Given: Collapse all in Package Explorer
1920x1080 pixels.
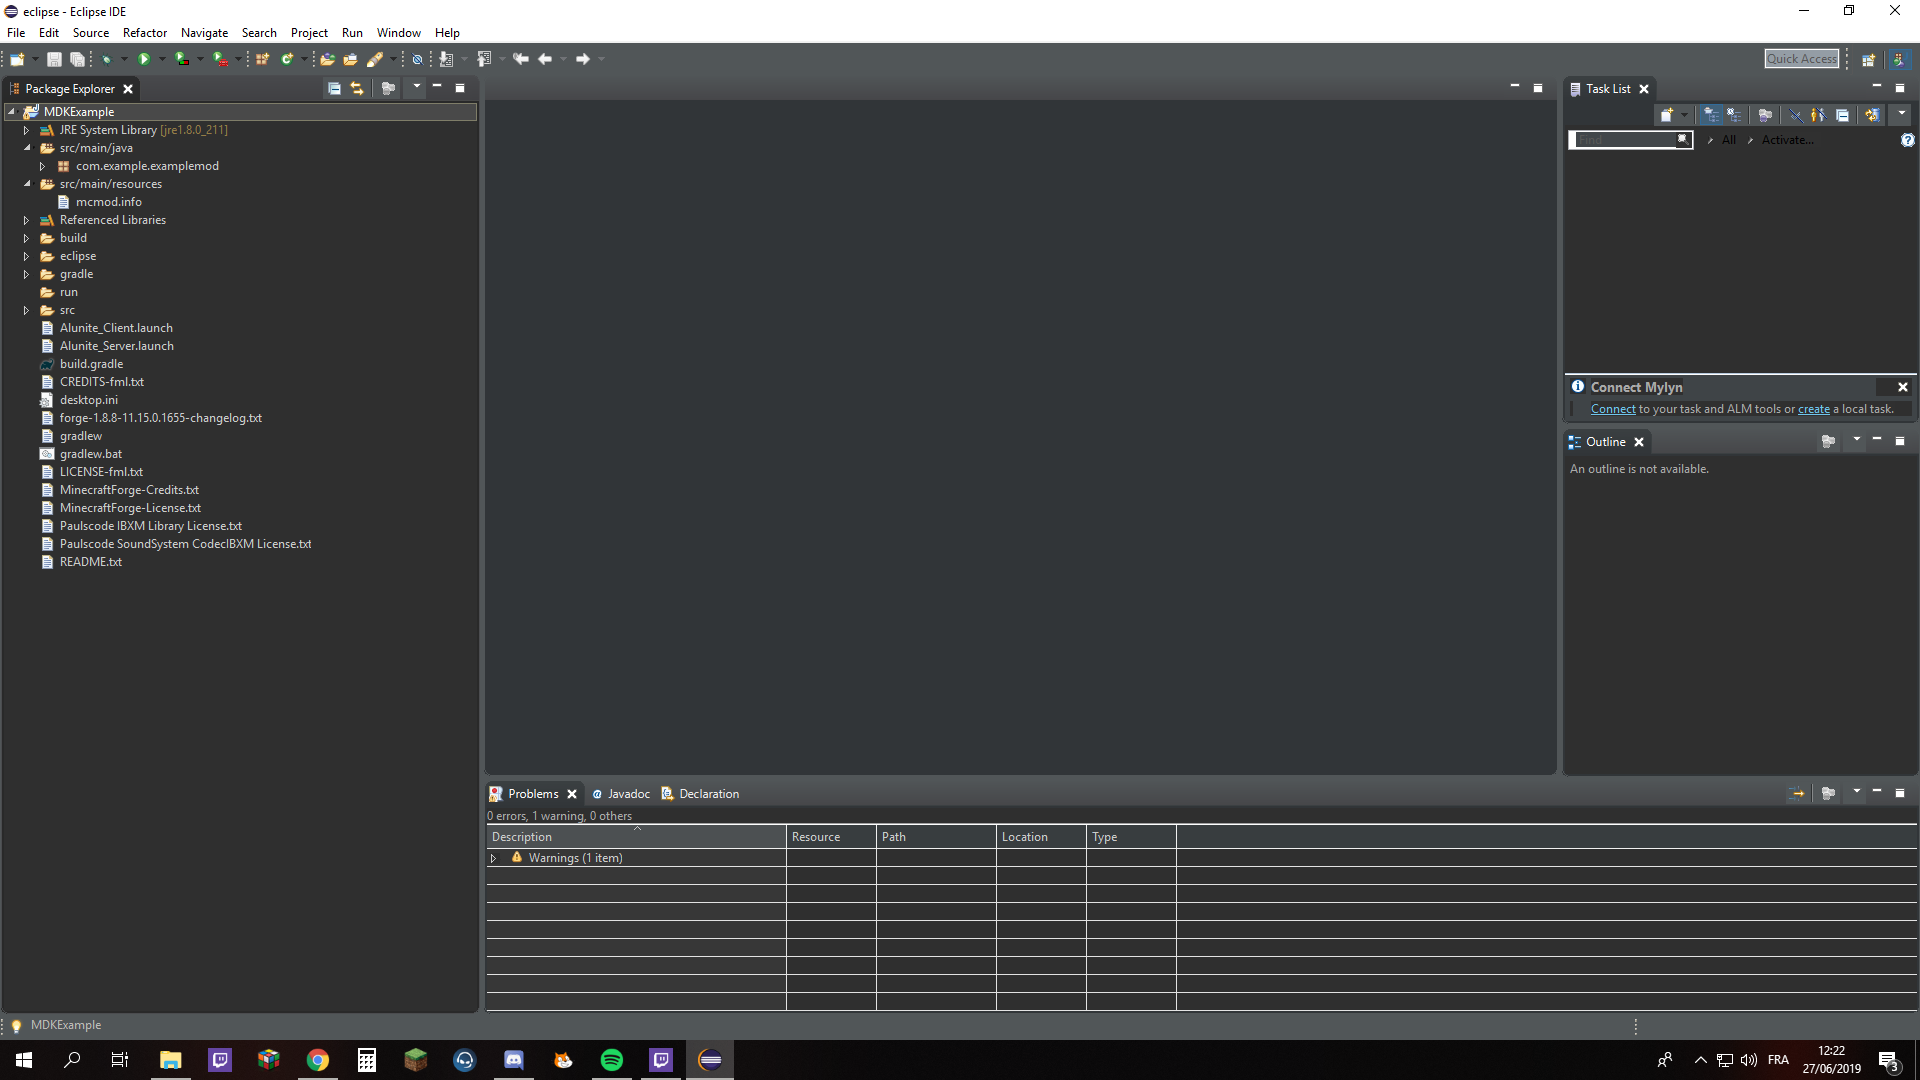Looking at the screenshot, I should pyautogui.click(x=334, y=89).
